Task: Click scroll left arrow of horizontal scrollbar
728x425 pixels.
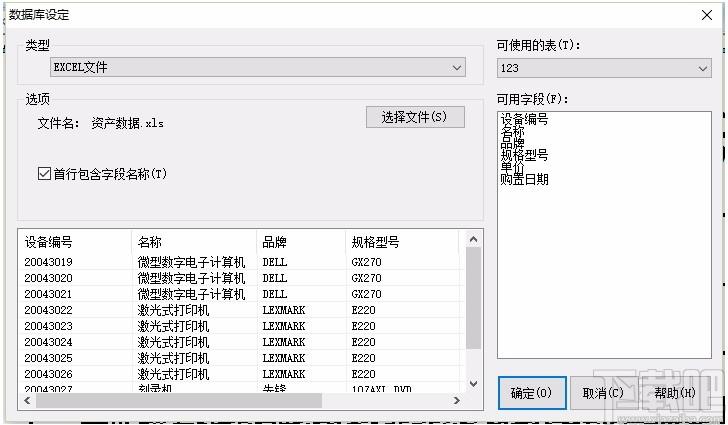Action: click(x=27, y=400)
